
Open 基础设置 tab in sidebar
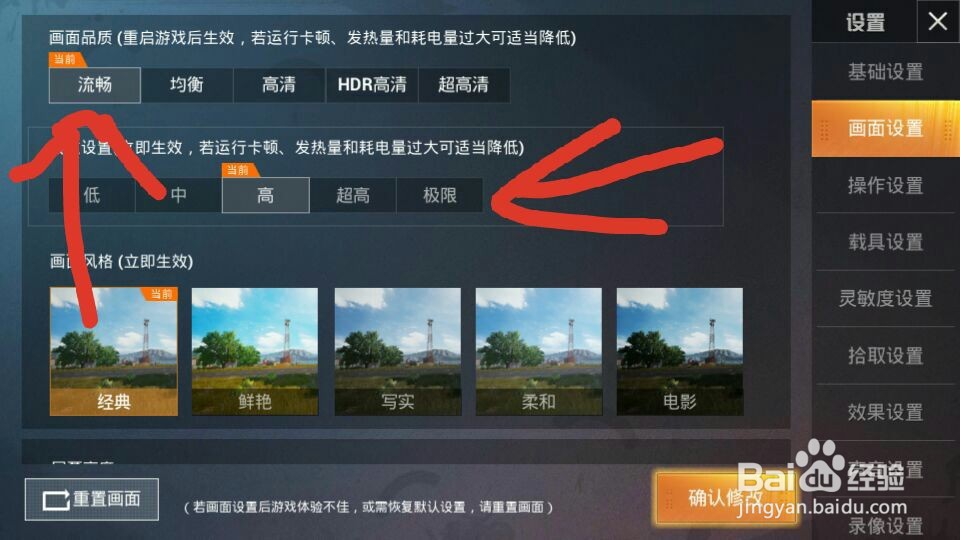coord(885,72)
